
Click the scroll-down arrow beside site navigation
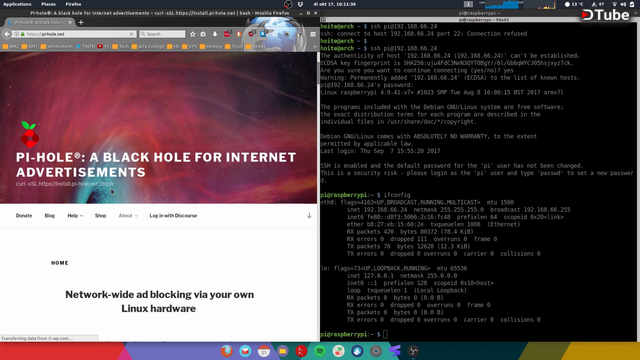click(309, 216)
